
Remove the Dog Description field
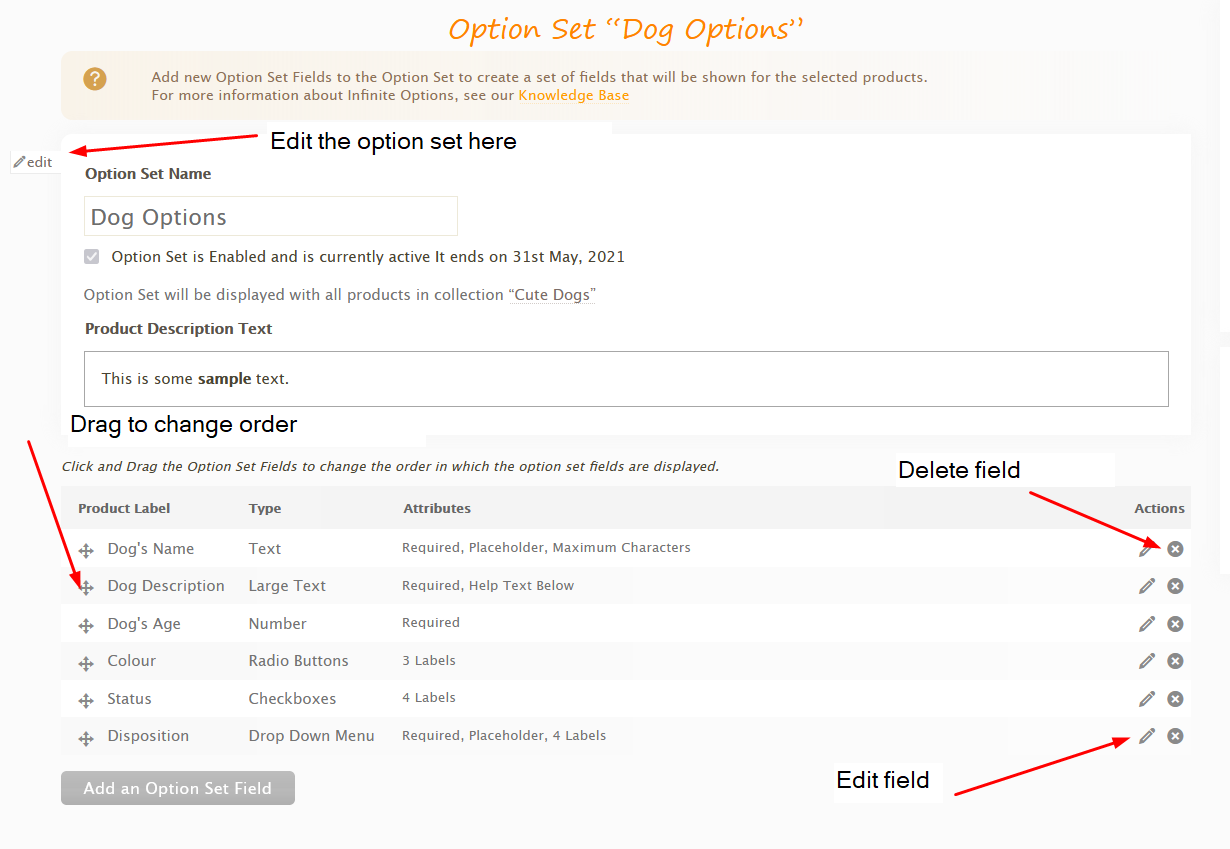point(1175,586)
